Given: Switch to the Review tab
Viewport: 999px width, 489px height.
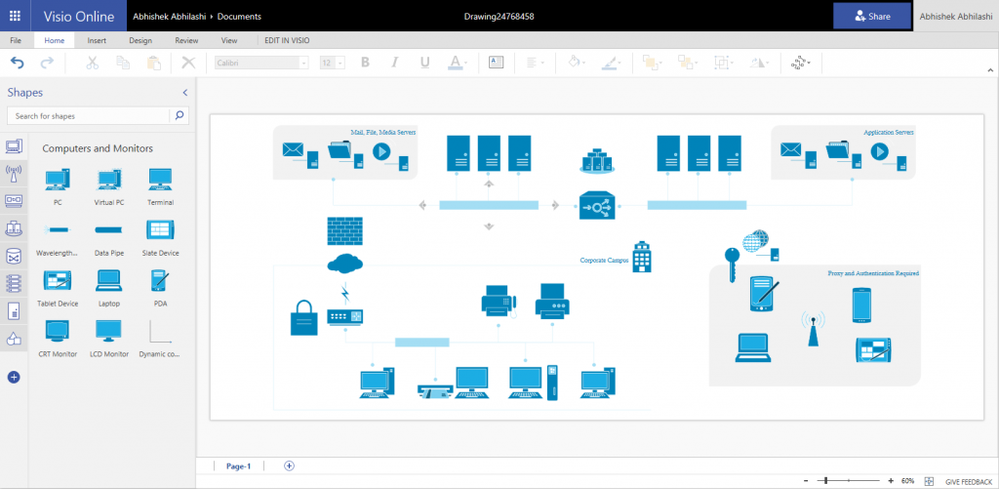Looking at the screenshot, I should pyautogui.click(x=187, y=40).
